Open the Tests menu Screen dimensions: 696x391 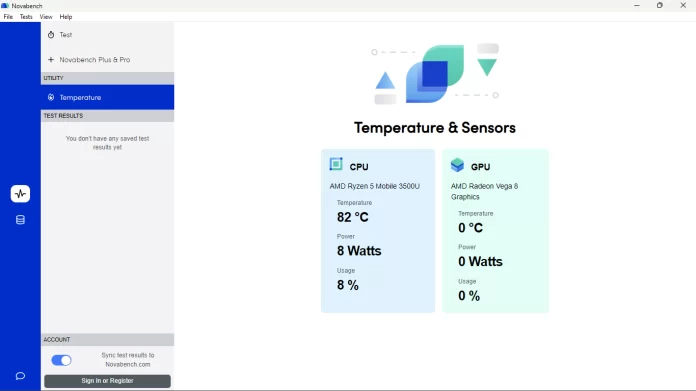tap(26, 17)
